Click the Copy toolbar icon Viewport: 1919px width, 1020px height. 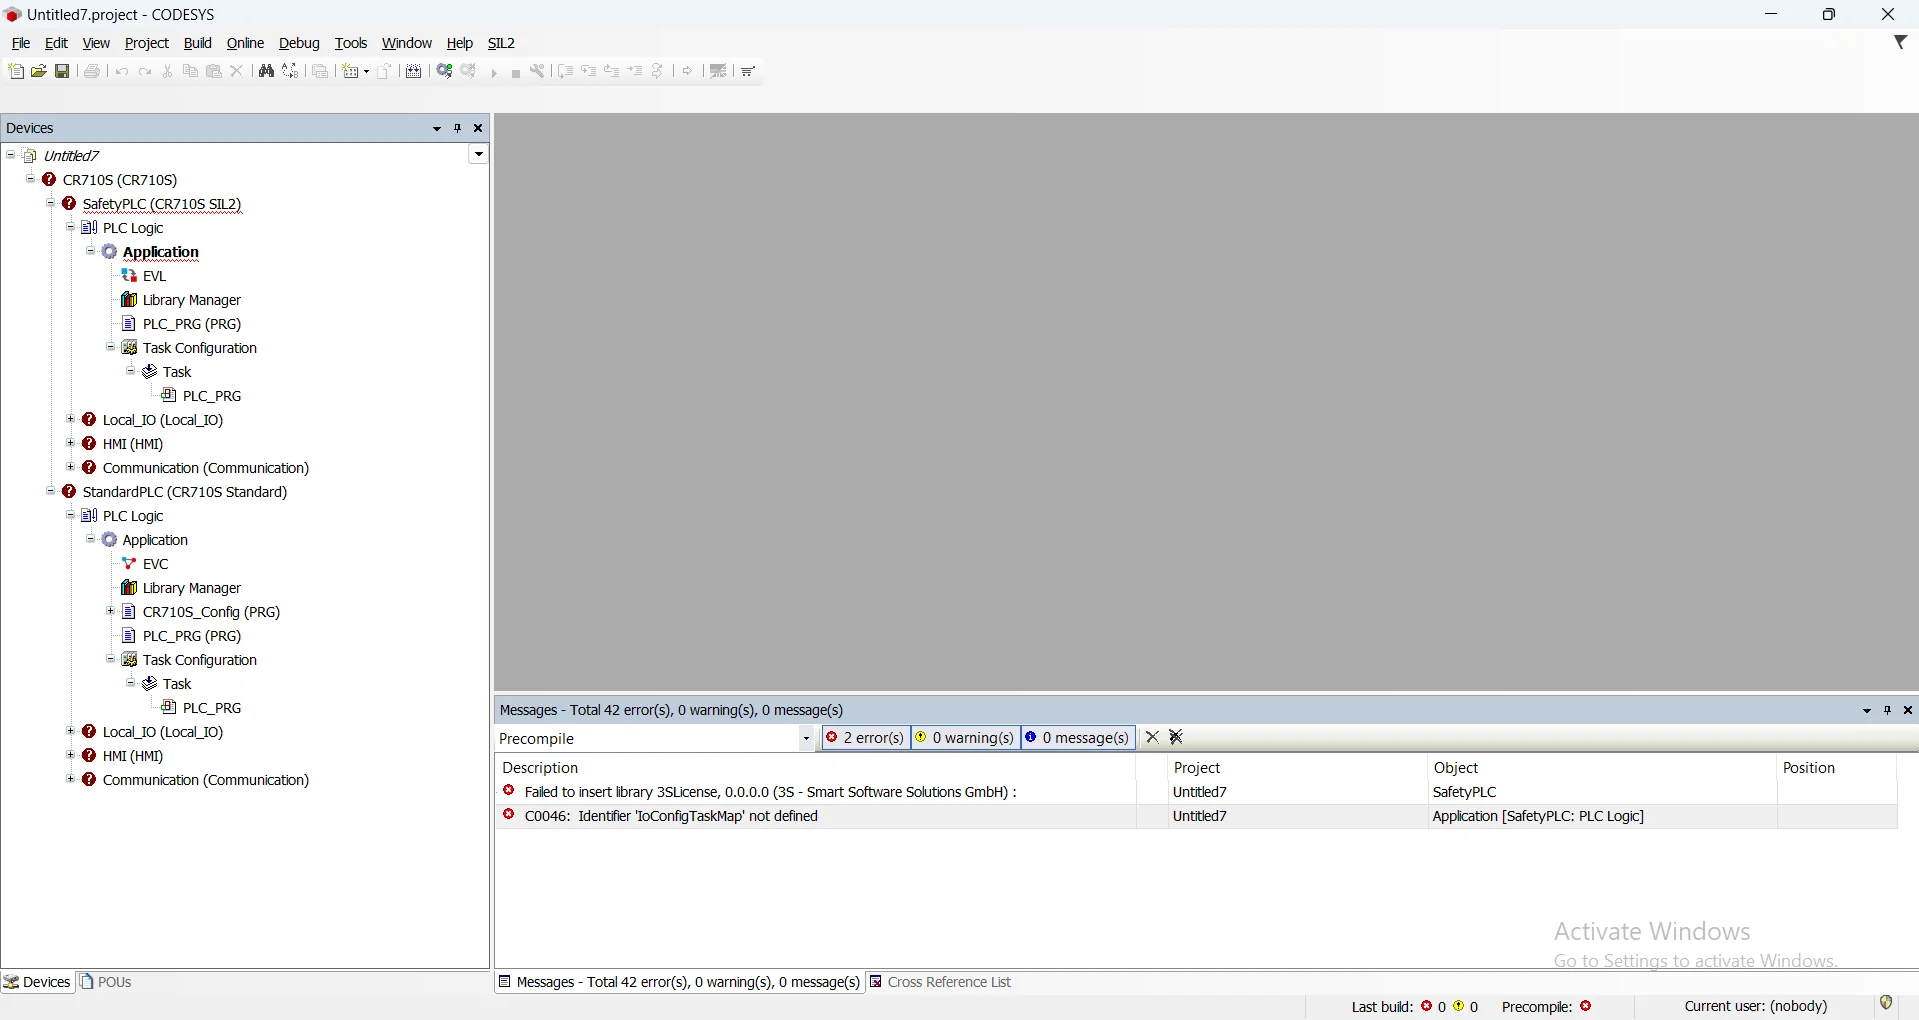coord(191,71)
